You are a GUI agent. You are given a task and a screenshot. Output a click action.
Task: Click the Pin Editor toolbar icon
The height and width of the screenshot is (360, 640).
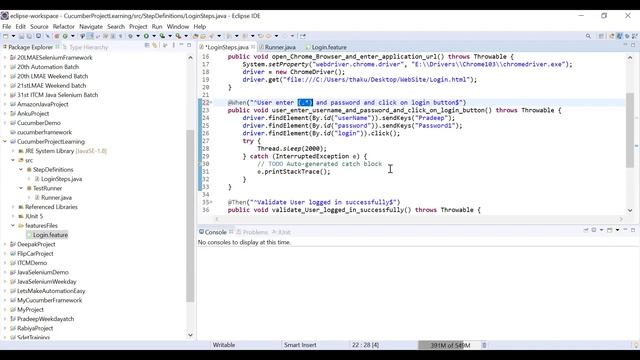coord(302,36)
